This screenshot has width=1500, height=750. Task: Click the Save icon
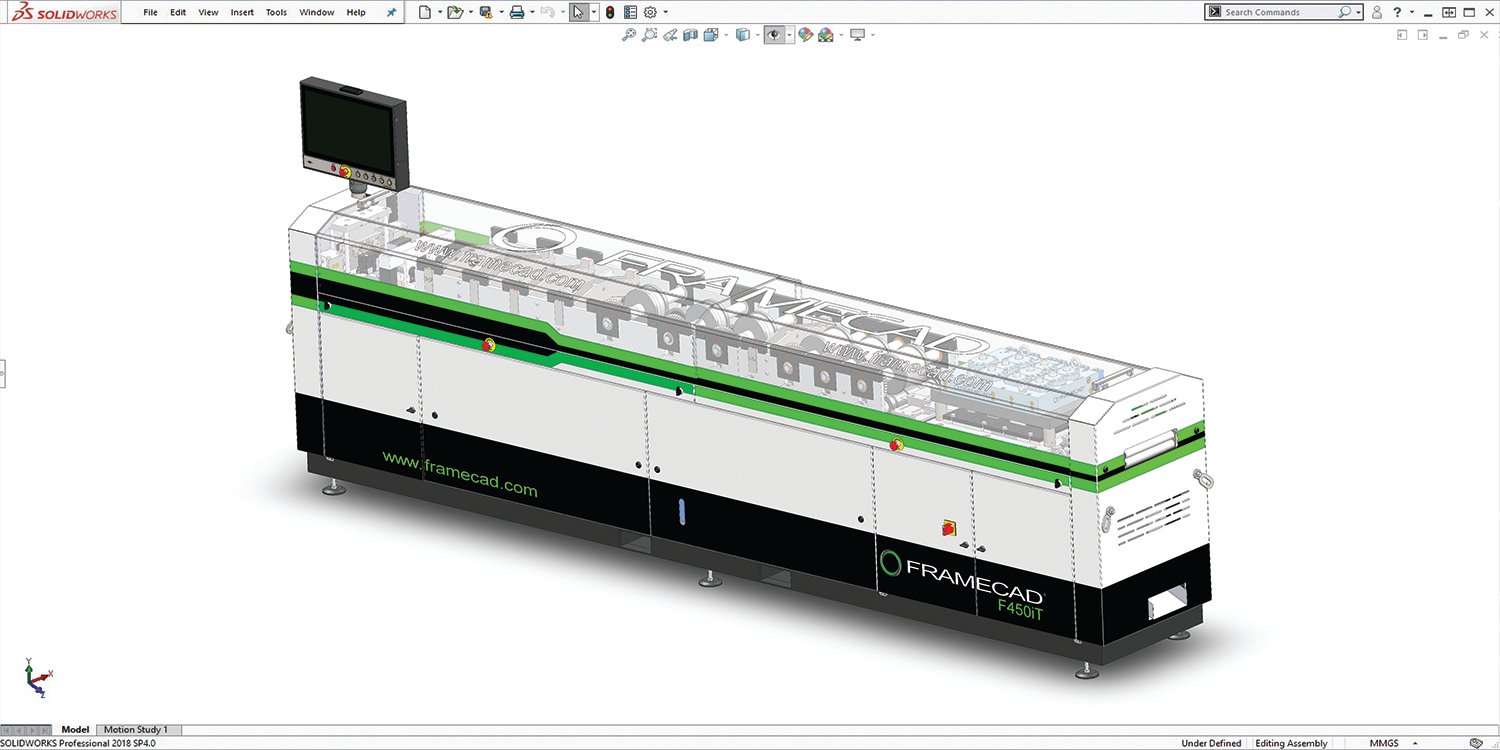(x=486, y=12)
